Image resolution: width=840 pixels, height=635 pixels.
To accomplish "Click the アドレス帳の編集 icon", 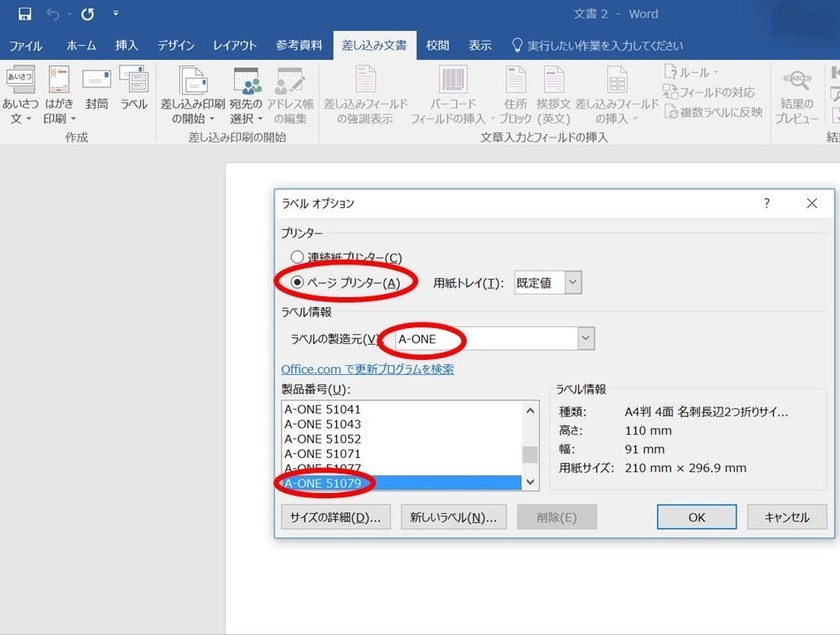I will [x=290, y=80].
